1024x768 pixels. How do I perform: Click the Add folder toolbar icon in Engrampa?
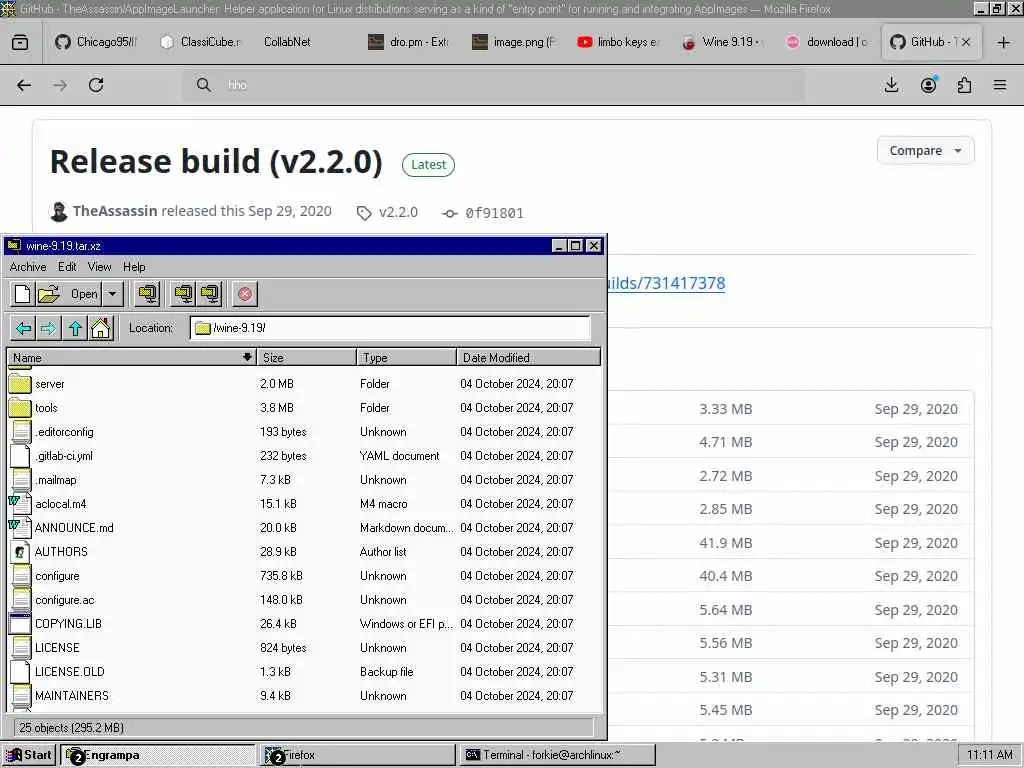tap(210, 294)
